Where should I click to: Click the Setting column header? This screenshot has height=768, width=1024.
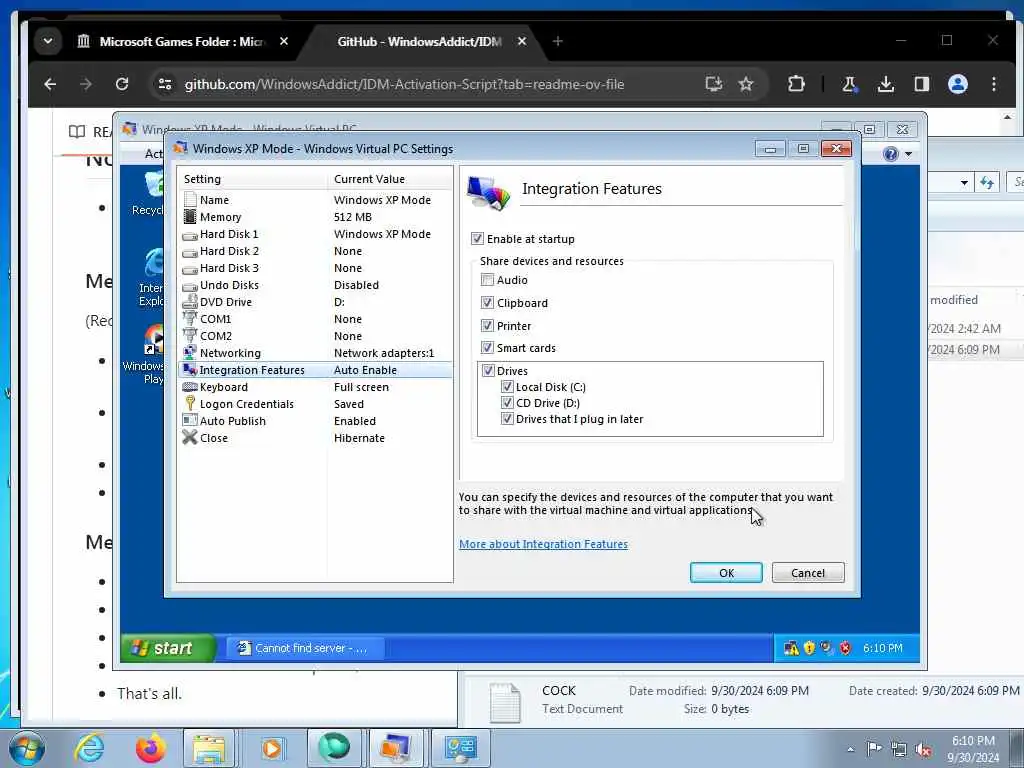[251, 179]
